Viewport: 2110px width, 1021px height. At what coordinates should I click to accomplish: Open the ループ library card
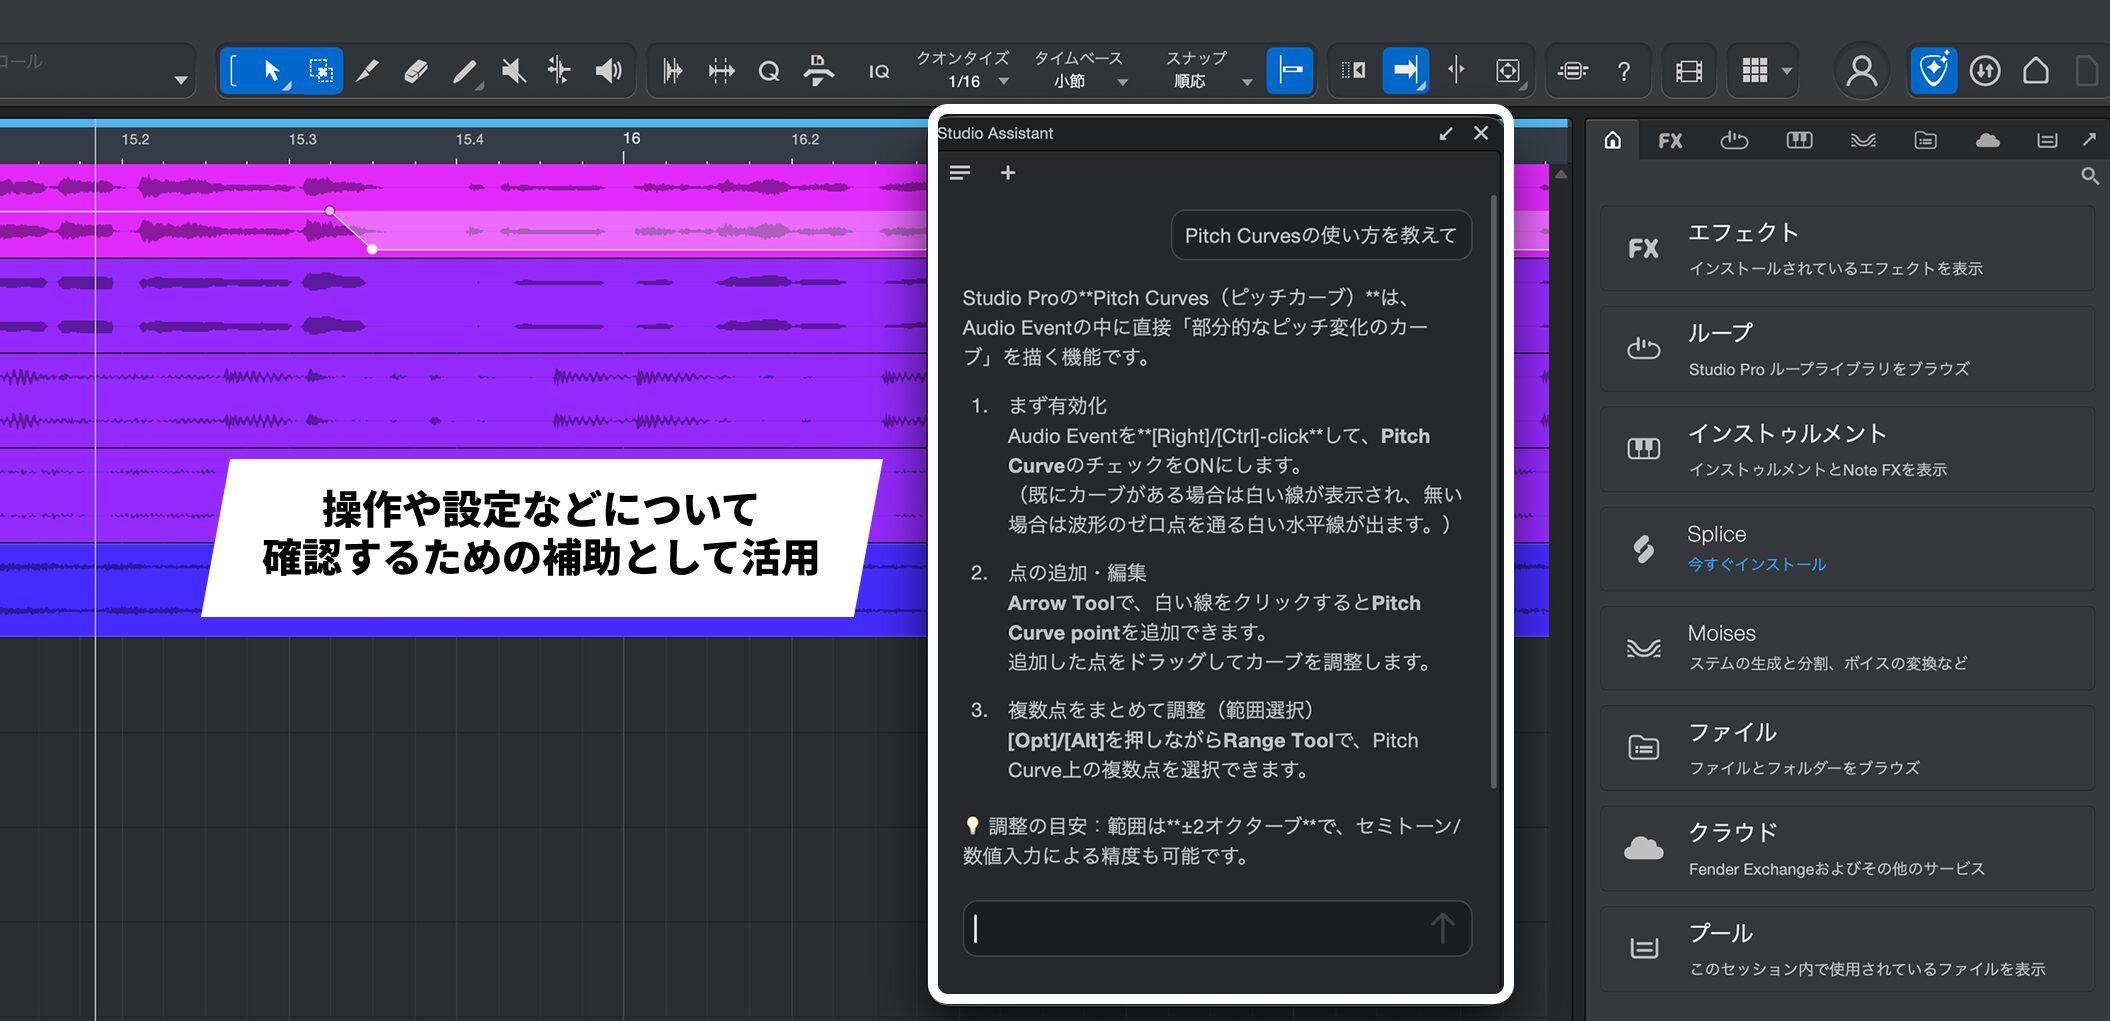coord(1847,349)
